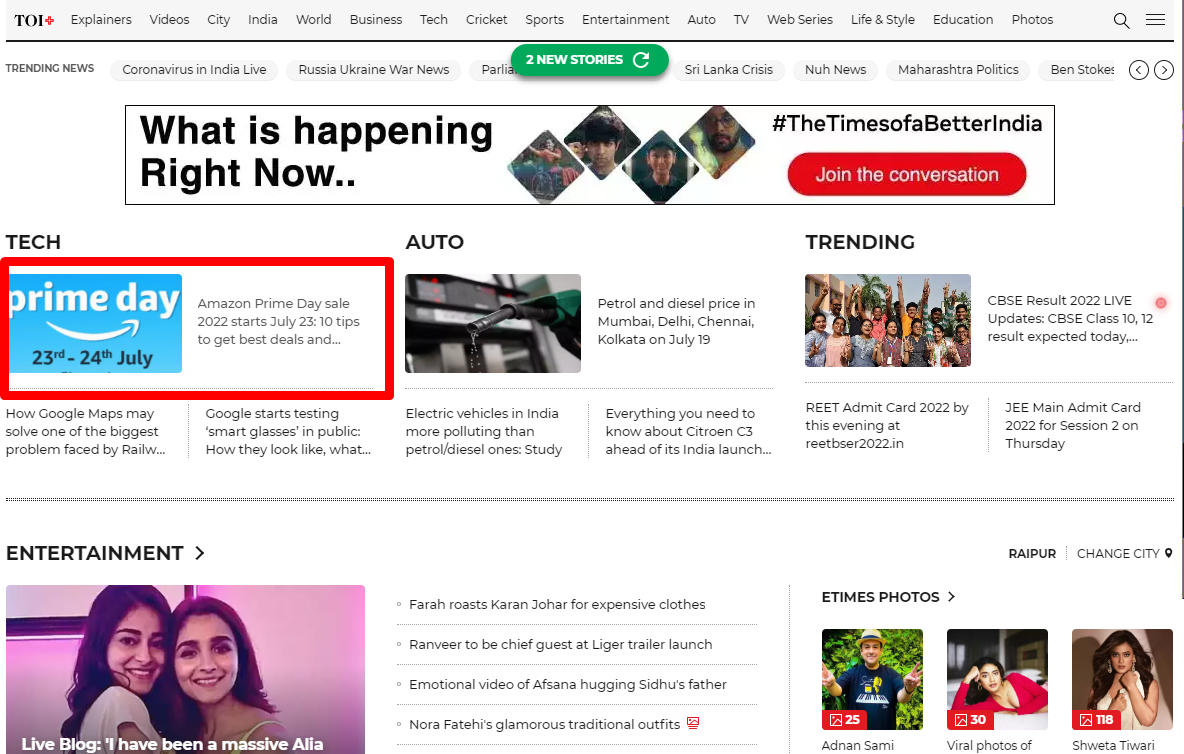The image size is (1184, 754).
Task: Select Sri Lanka Crisis topic
Action: (x=729, y=70)
